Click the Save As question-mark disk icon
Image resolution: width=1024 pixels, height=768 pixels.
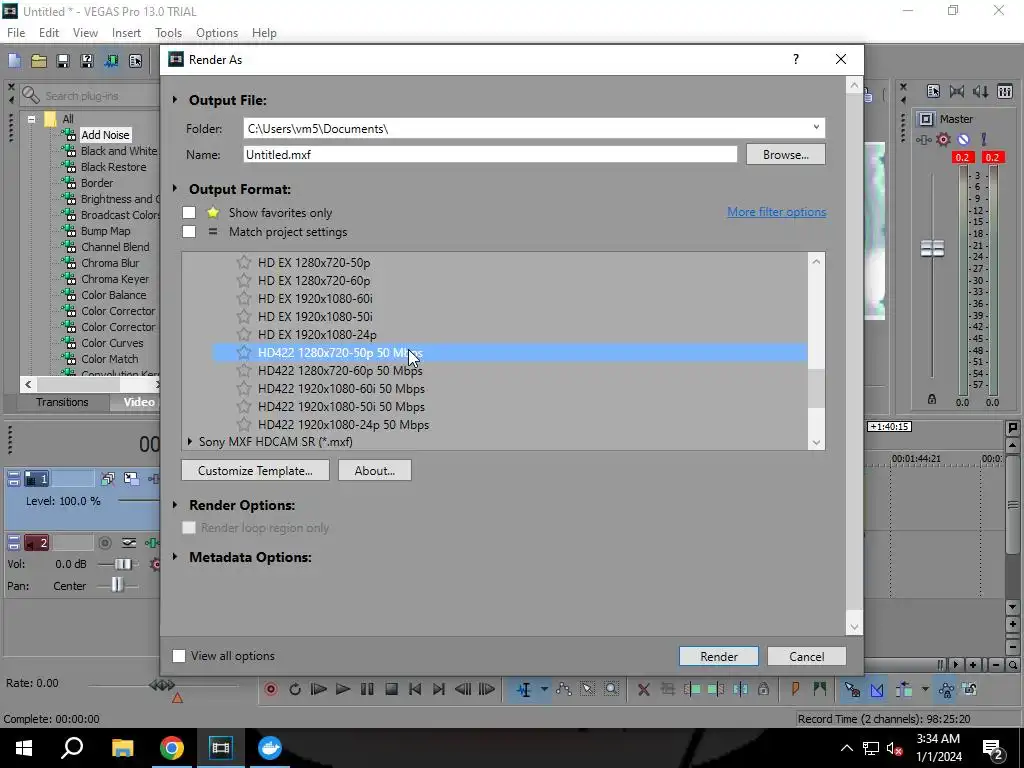(x=87, y=61)
